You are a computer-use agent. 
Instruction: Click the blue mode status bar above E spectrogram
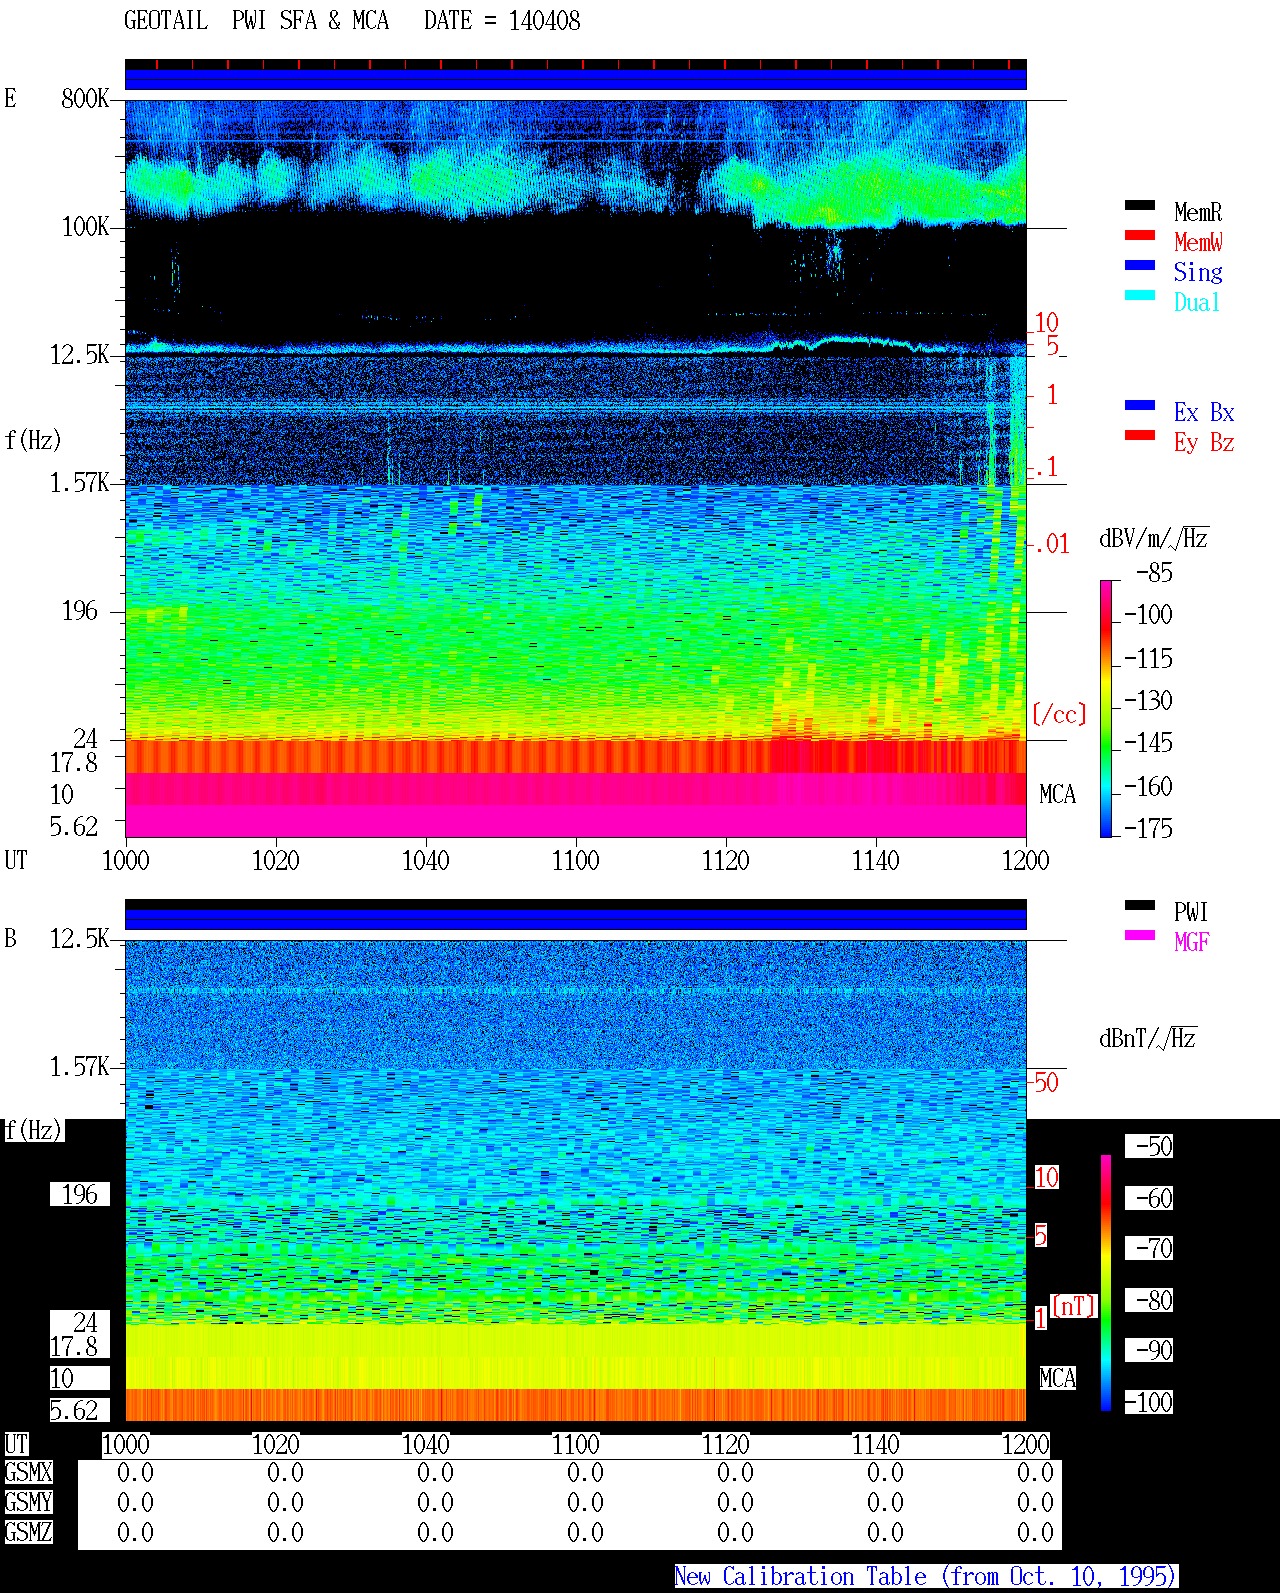click(576, 79)
